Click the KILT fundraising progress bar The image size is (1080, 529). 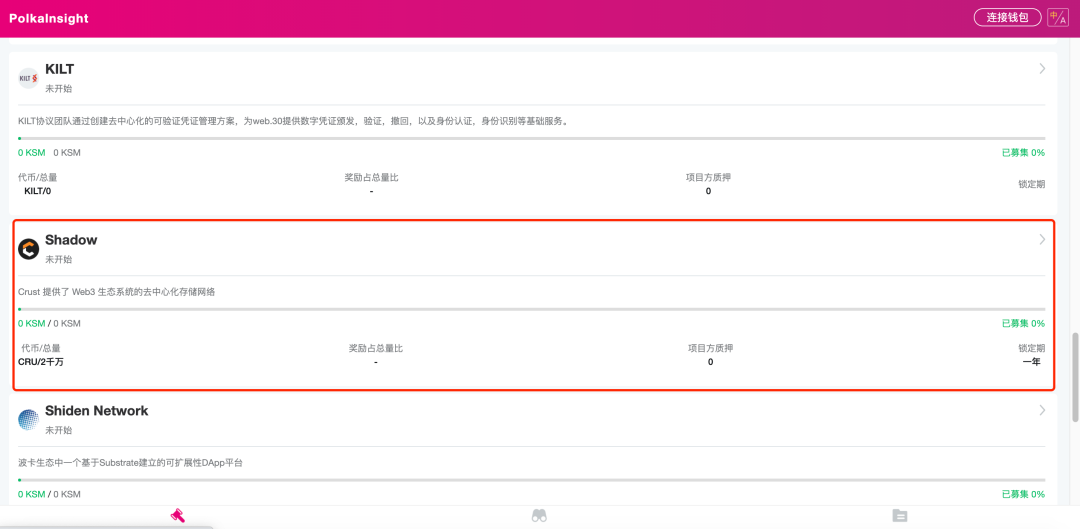pyautogui.click(x=531, y=138)
